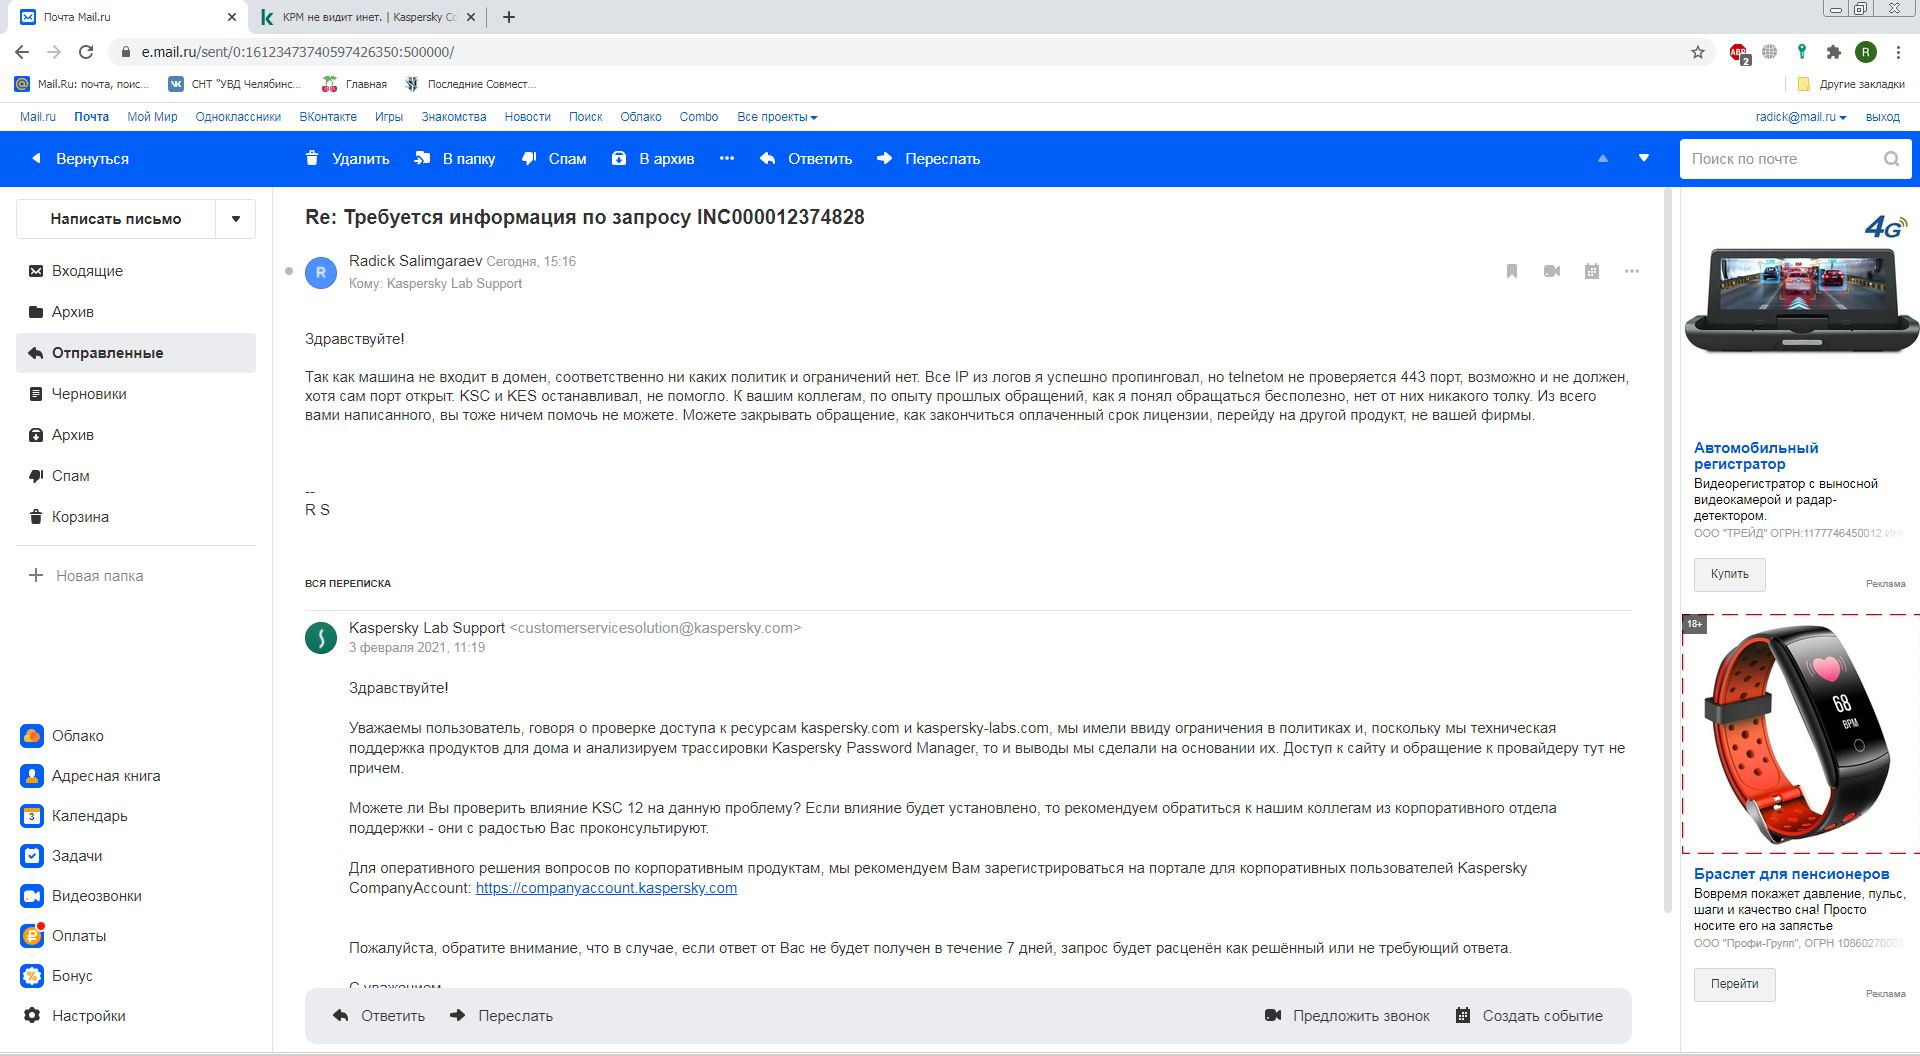Open the Chrome three-dot menu
The width and height of the screenshot is (1920, 1056).
1898,52
